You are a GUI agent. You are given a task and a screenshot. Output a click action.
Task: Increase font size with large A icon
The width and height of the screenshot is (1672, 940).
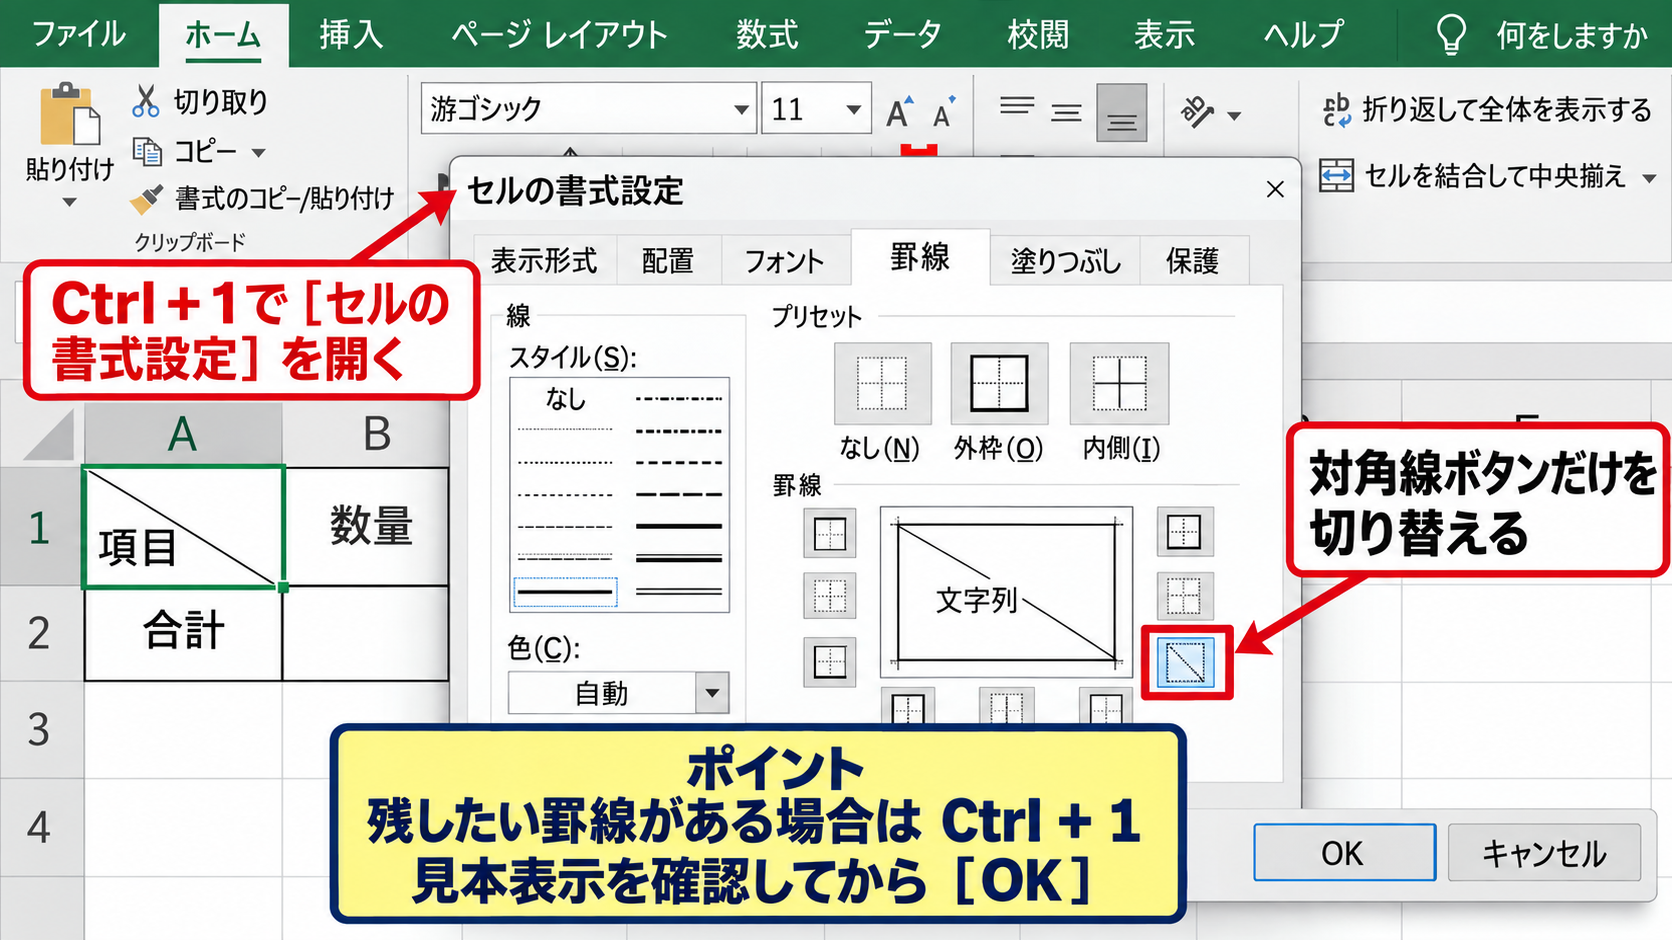pyautogui.click(x=900, y=111)
